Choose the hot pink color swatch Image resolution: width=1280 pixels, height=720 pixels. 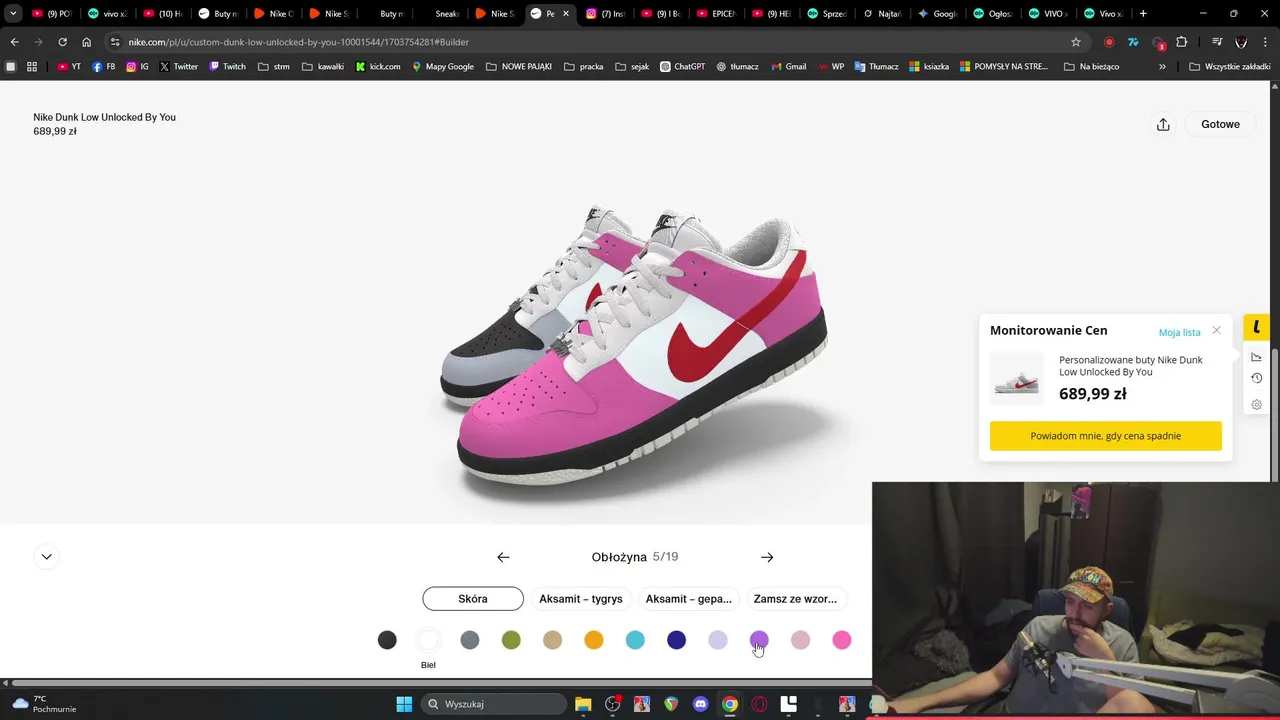coord(842,640)
